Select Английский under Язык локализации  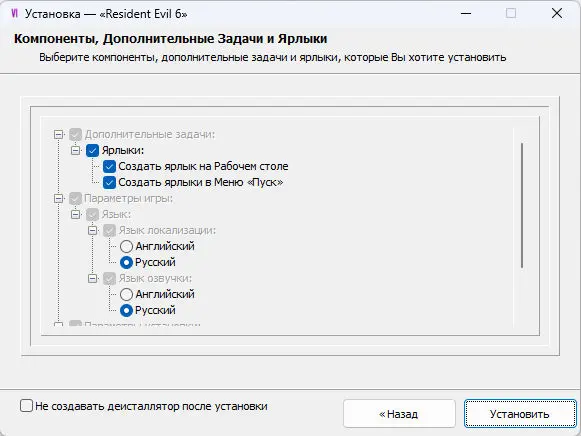(x=126, y=246)
